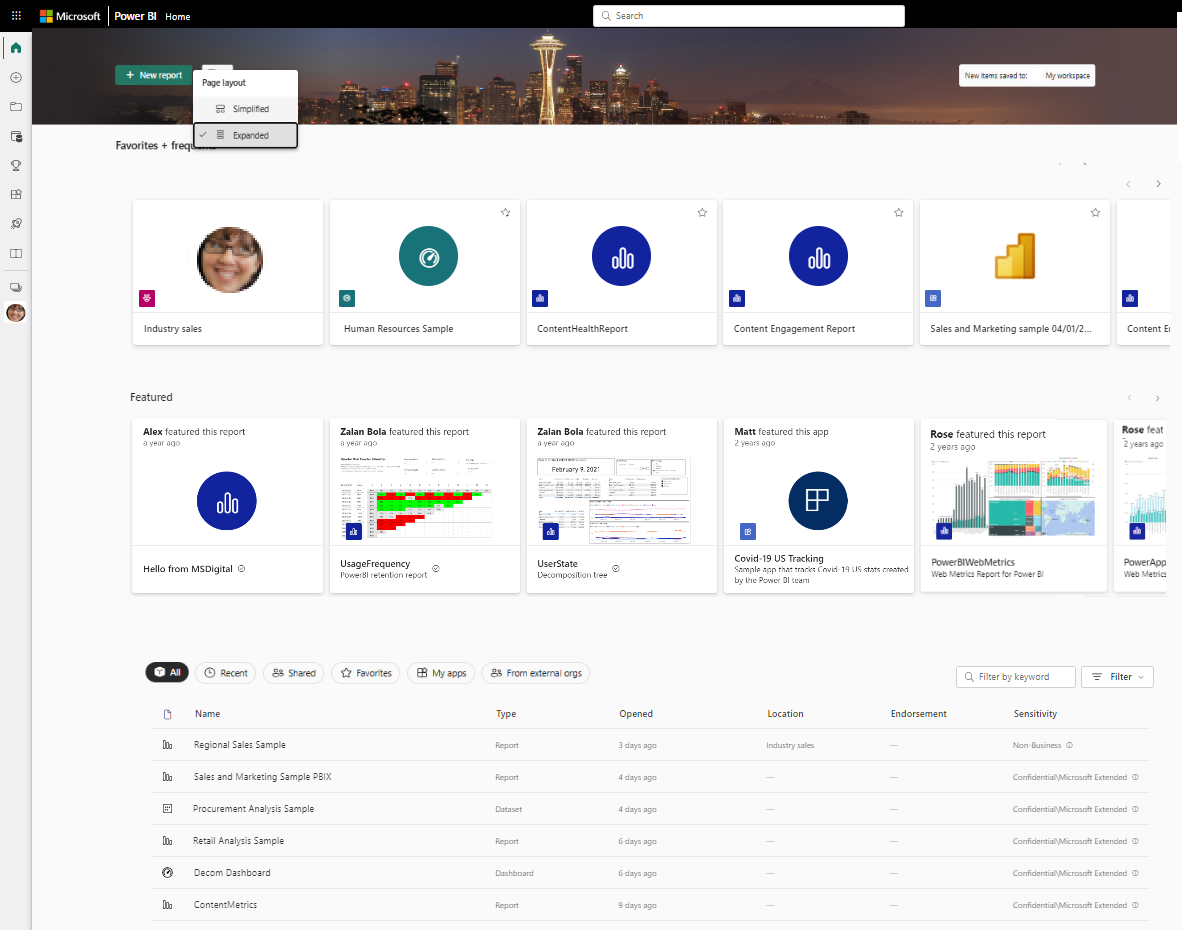Favorite the Content Engagement Report card
1182x930 pixels.
(899, 213)
